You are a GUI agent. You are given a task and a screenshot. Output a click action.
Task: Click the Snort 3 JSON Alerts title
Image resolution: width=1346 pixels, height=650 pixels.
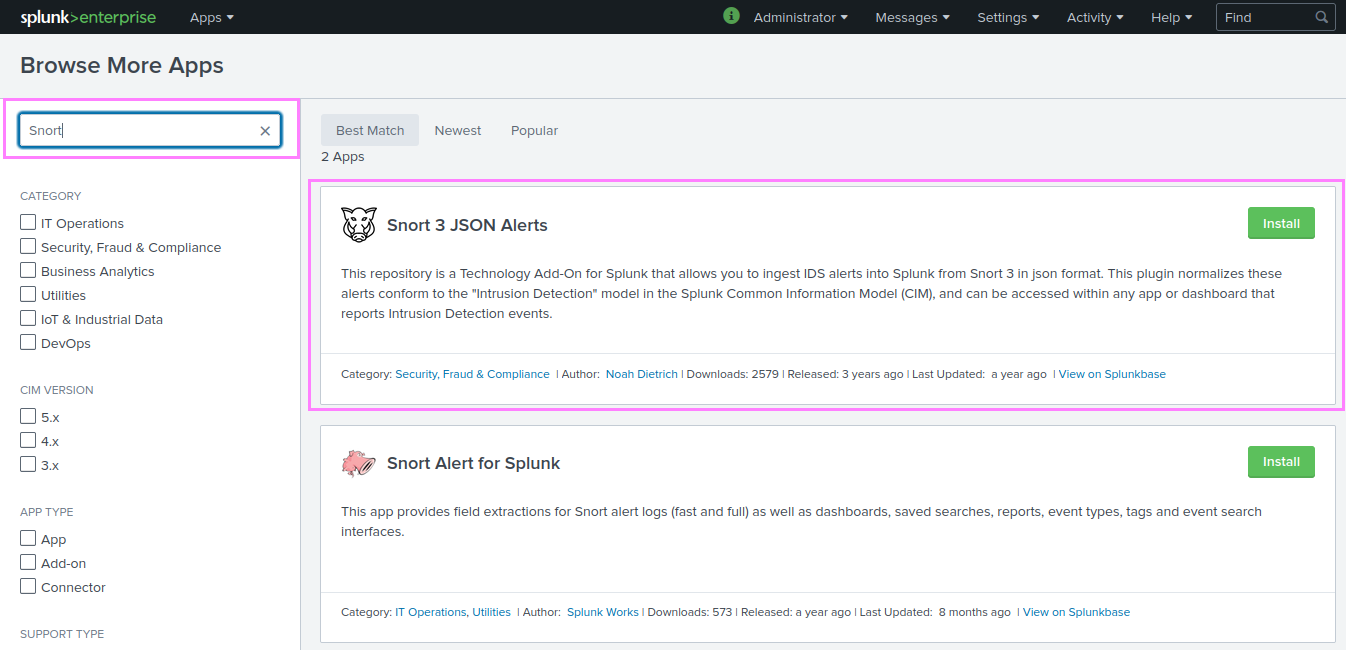pyautogui.click(x=467, y=225)
